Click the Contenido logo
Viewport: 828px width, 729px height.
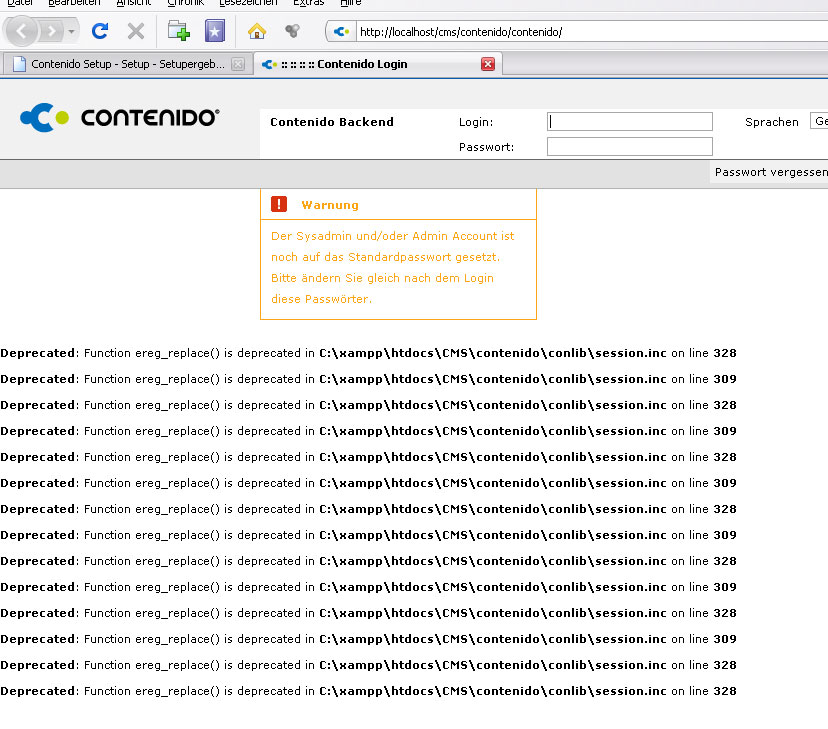click(120, 117)
